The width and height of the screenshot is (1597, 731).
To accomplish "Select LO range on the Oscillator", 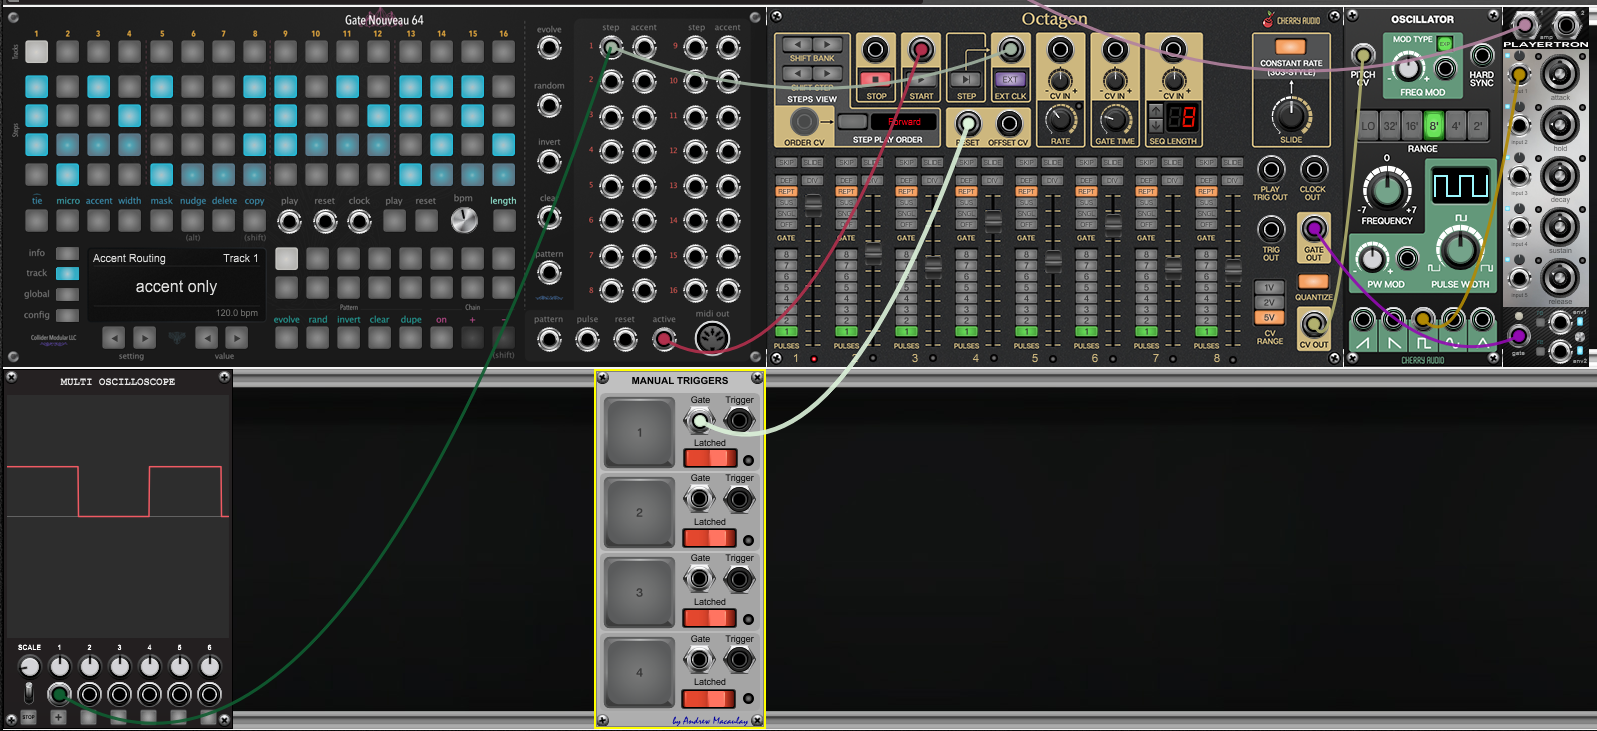I will point(1368,126).
